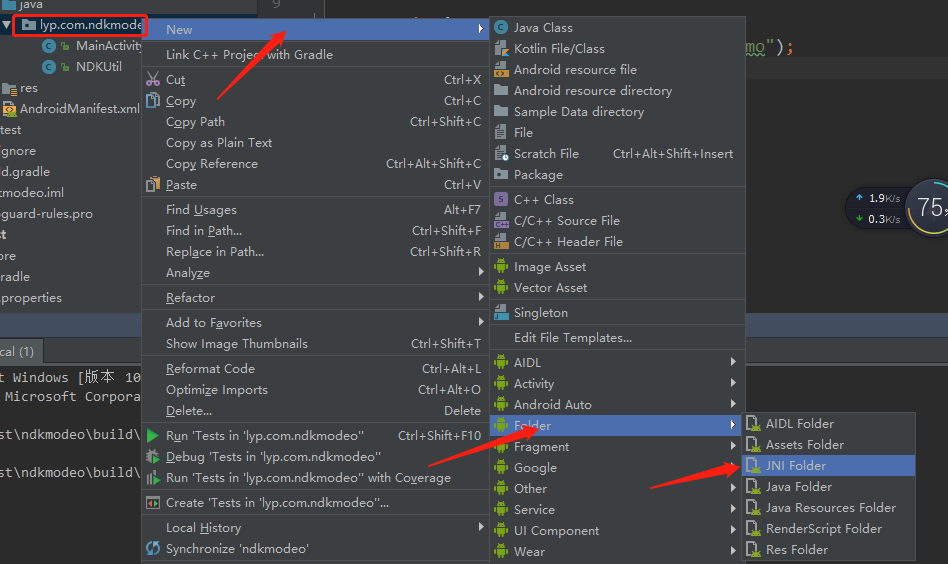Select NDKUtil class in project tree

[x=99, y=66]
